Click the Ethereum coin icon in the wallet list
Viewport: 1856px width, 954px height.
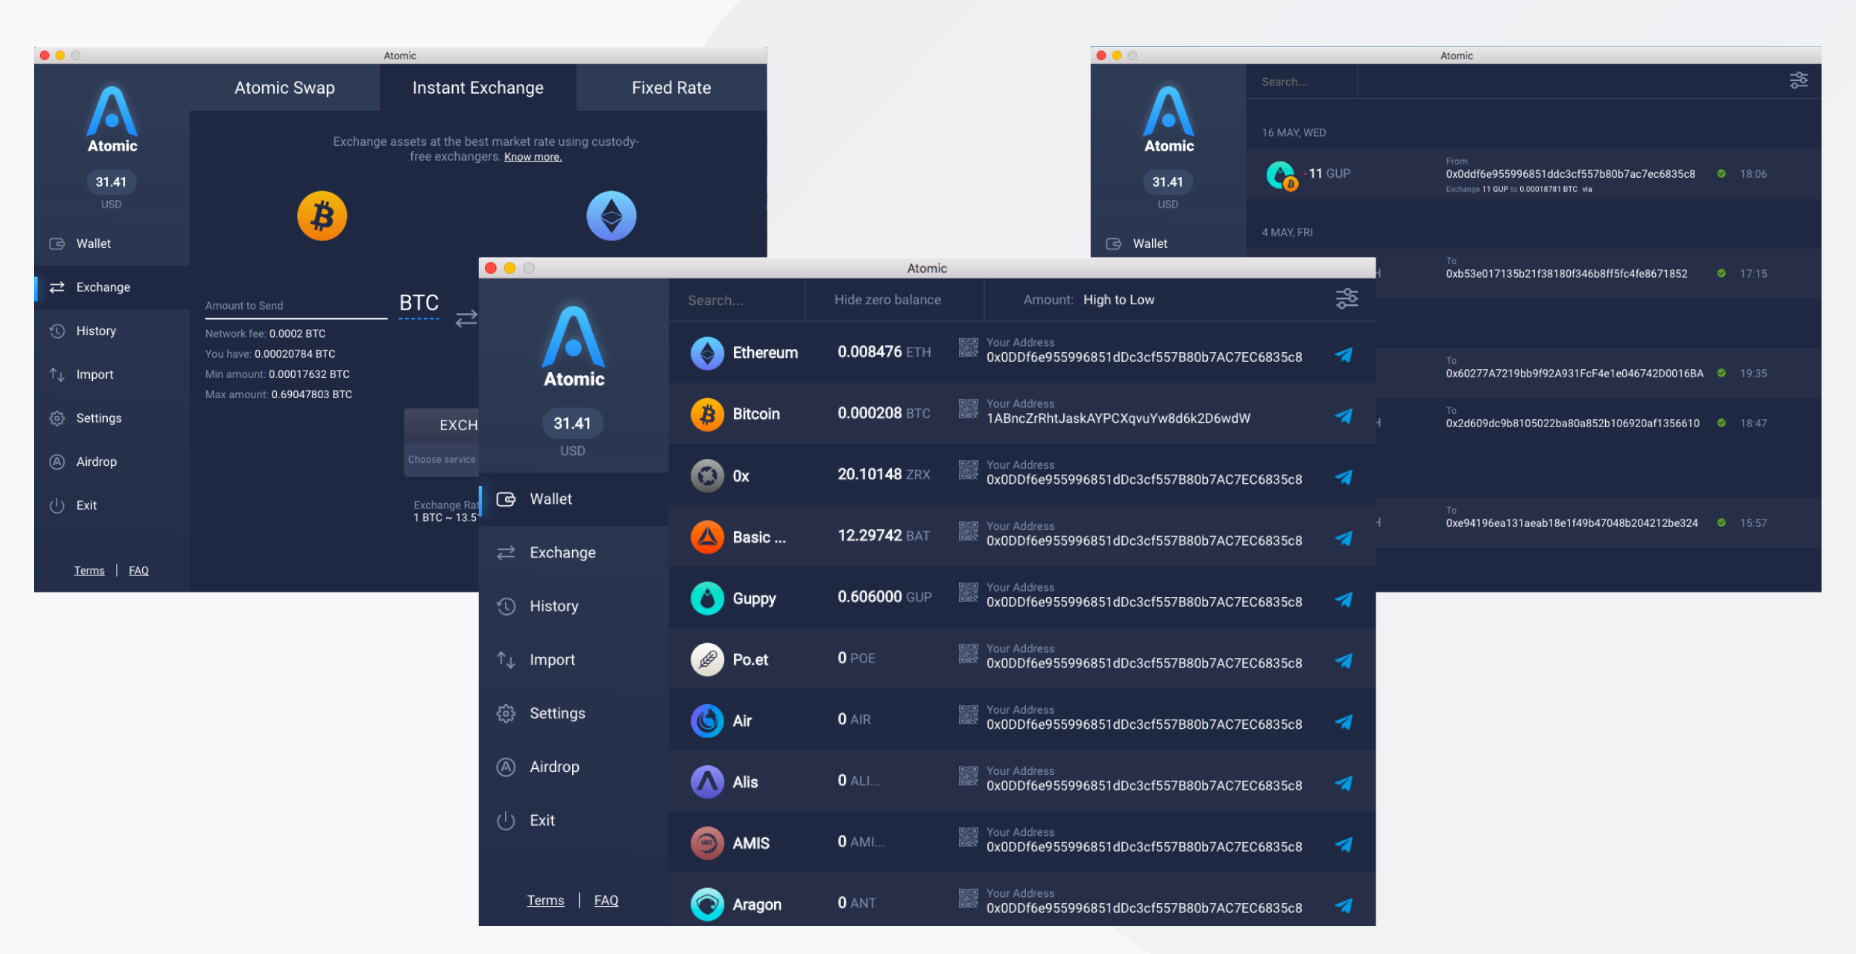point(707,353)
